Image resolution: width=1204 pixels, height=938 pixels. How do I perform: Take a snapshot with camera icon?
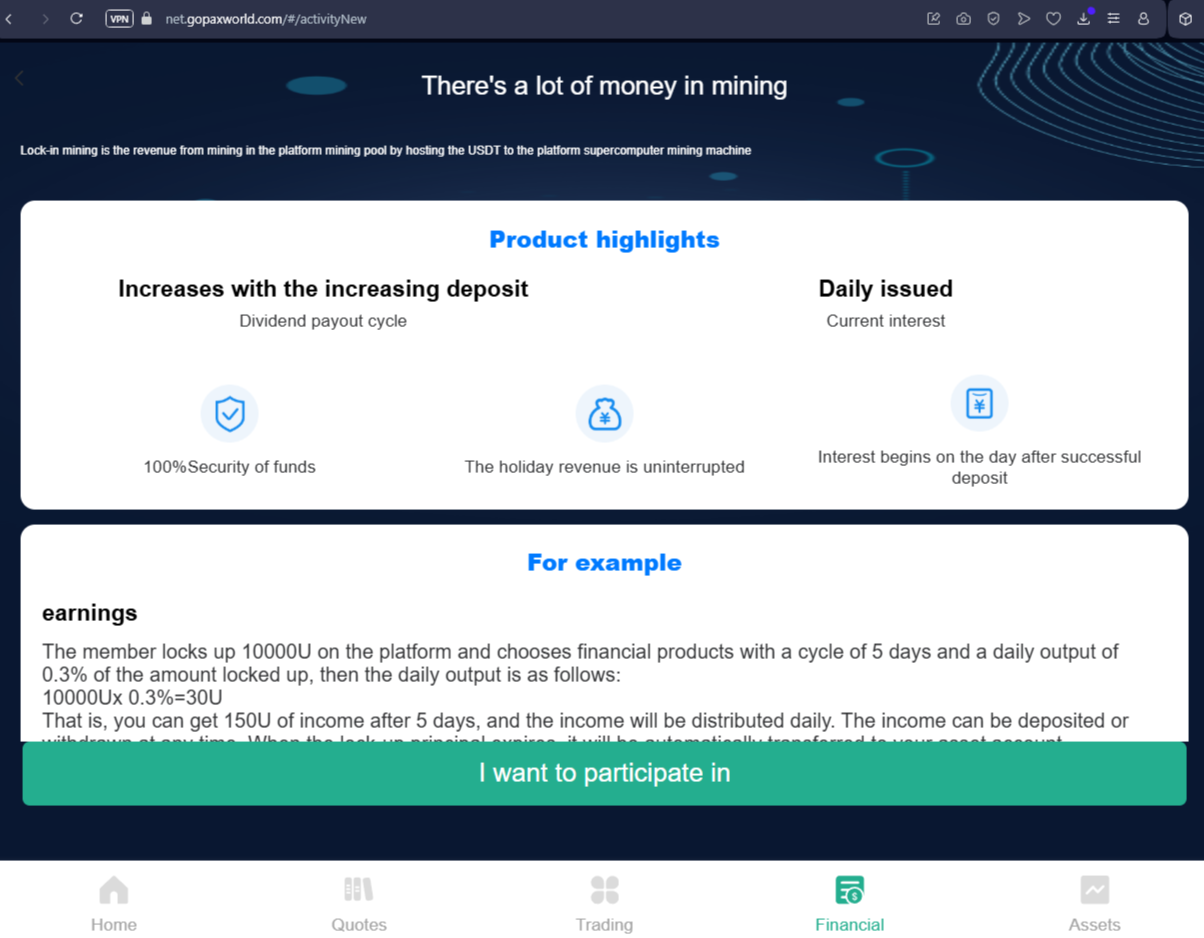click(x=963, y=18)
